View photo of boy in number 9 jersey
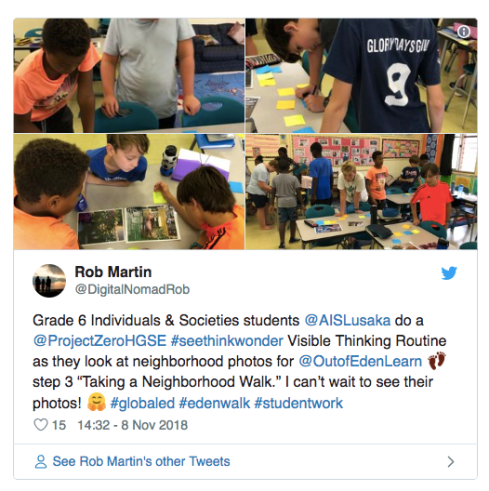The height and width of the screenshot is (491, 489). click(361, 76)
